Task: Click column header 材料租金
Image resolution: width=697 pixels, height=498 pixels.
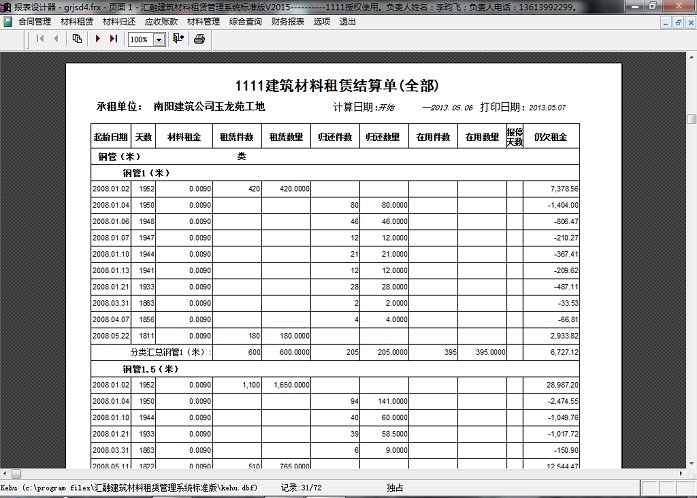Action: tap(184, 137)
